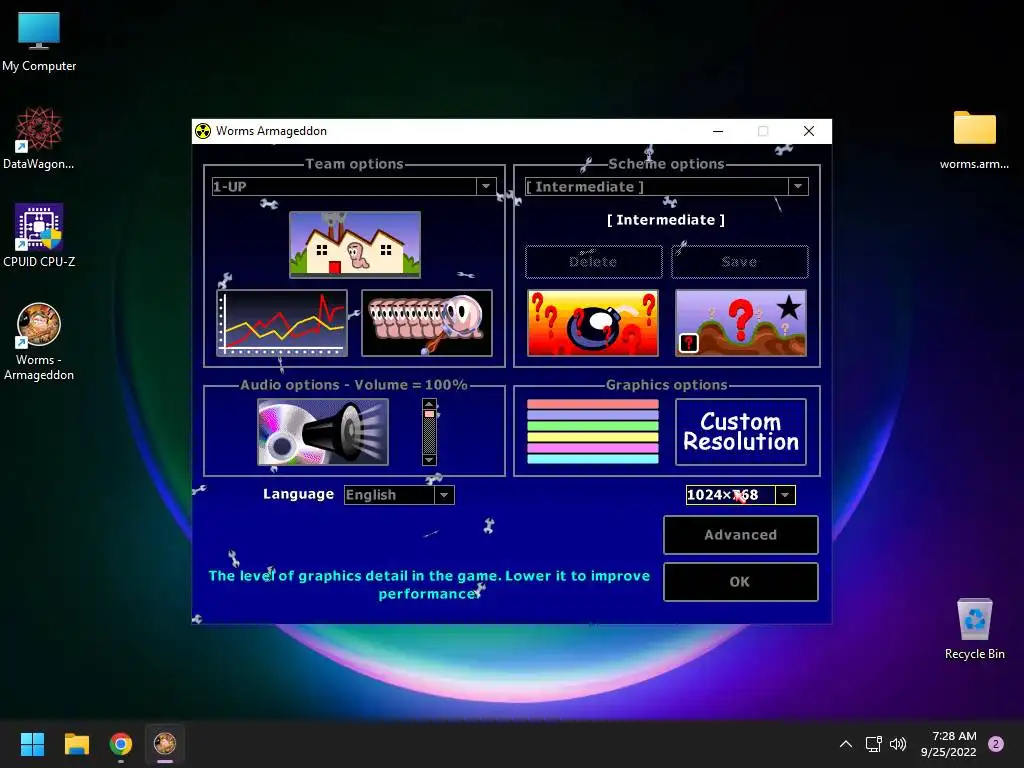
Task: Open the network status tray icon
Action: point(873,744)
